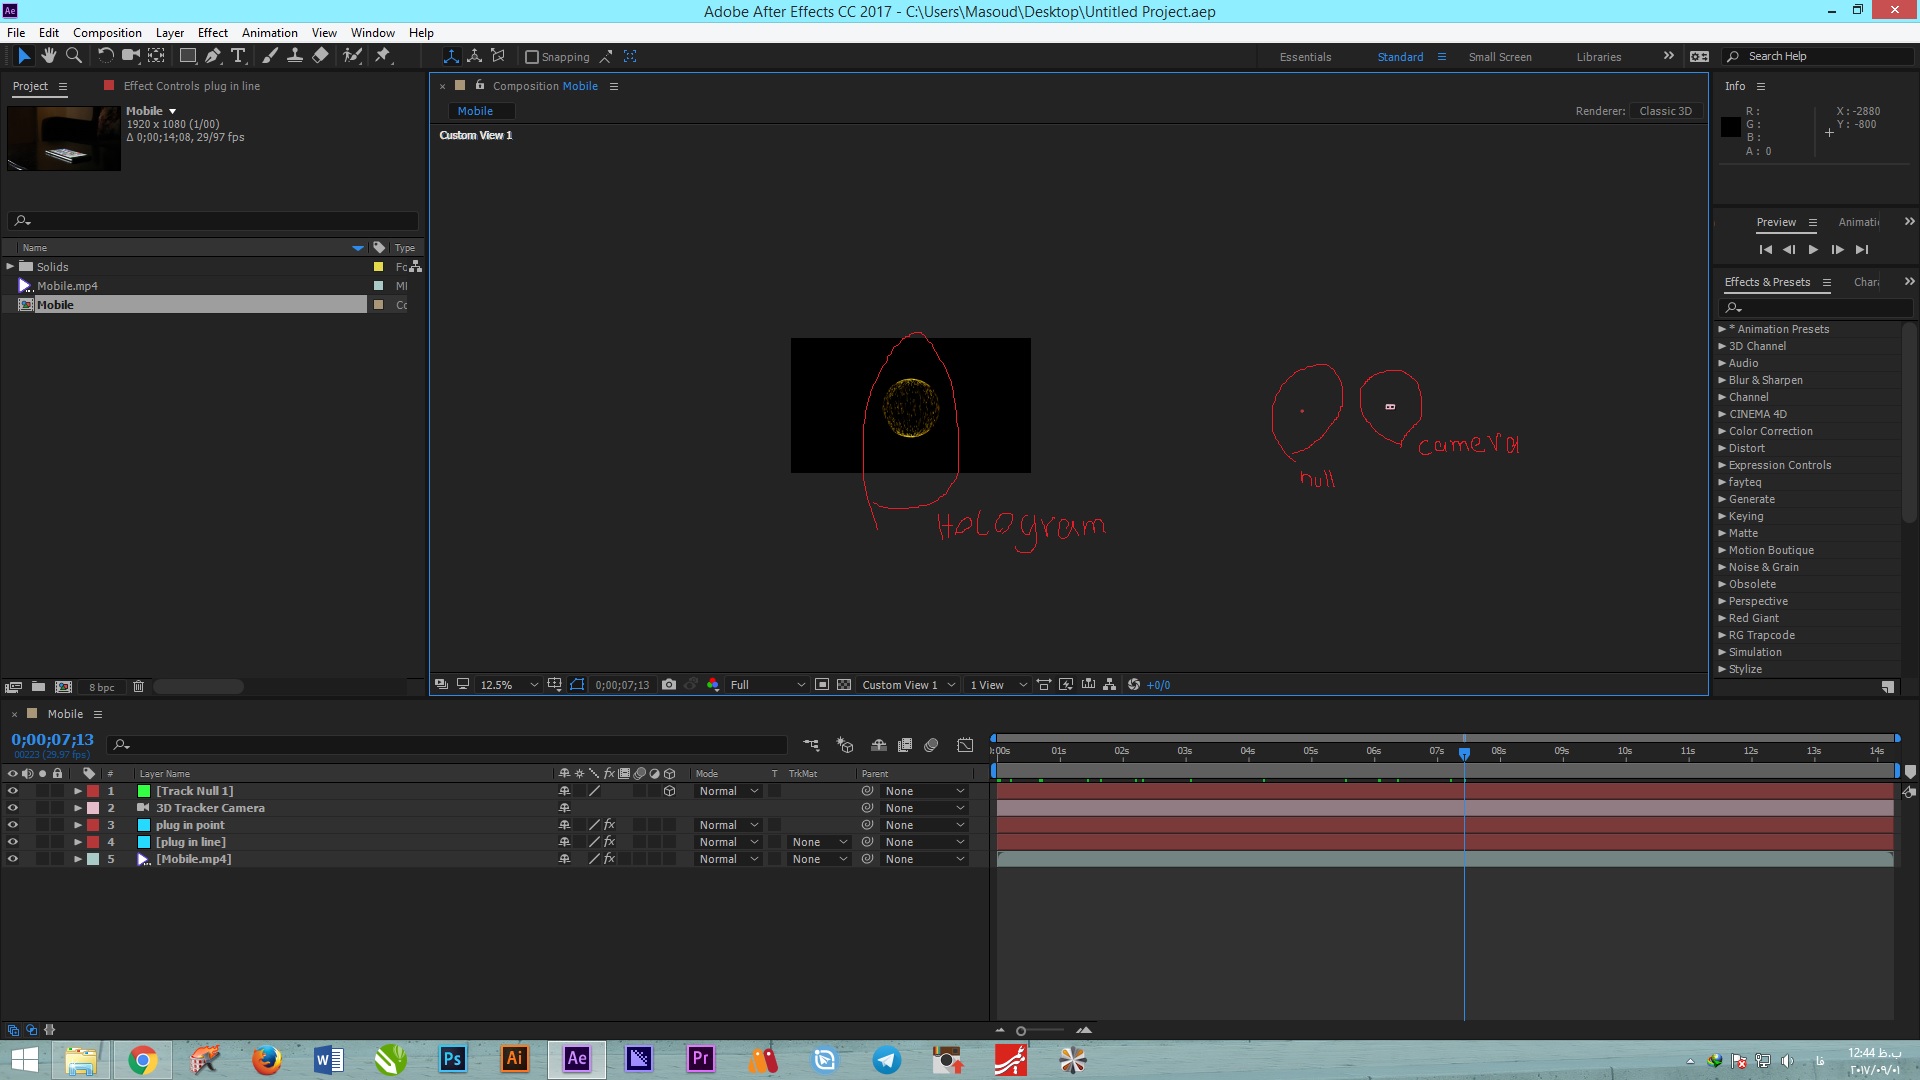Screen dimensions: 1920x1080
Task: Toggle 3D layer switch for Track Null 1
Action: point(670,791)
